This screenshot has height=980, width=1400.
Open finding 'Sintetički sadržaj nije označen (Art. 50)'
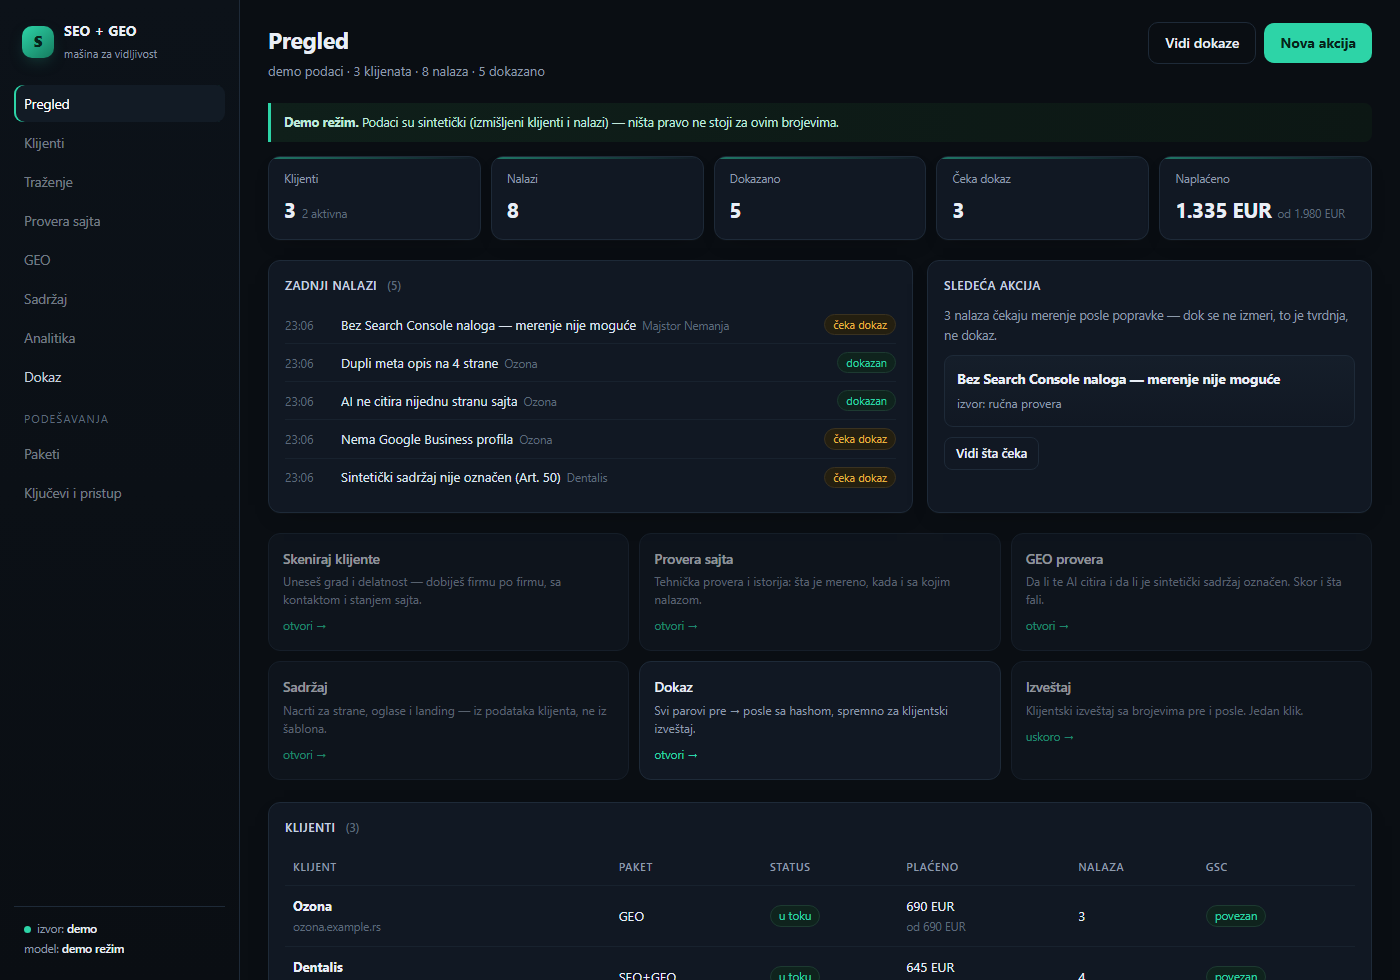coord(590,478)
